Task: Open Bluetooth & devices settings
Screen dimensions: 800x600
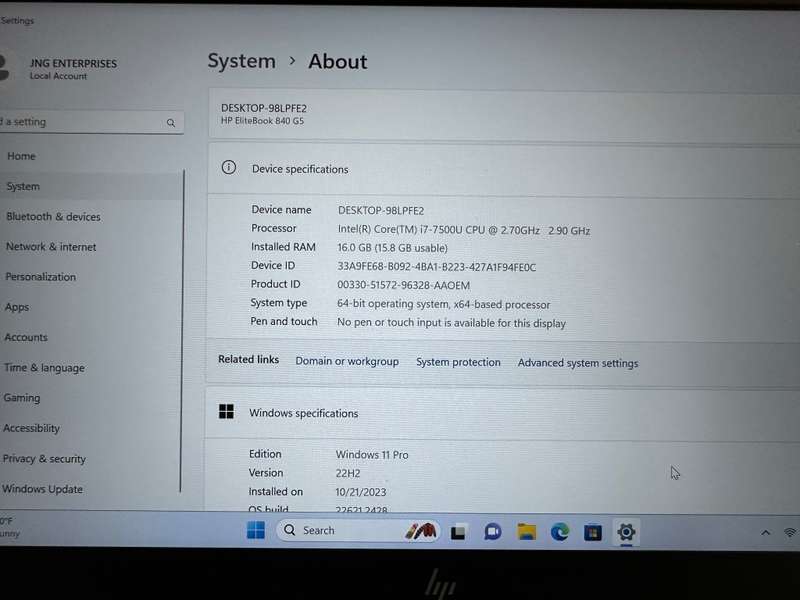Action: 53,216
